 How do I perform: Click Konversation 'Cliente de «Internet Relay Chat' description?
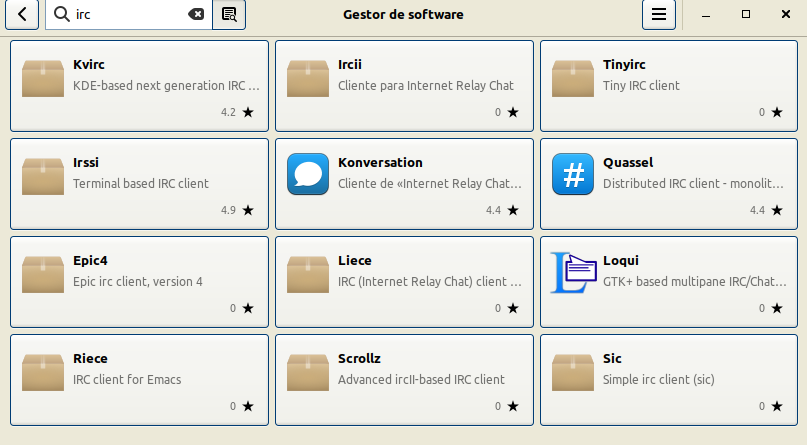point(430,184)
